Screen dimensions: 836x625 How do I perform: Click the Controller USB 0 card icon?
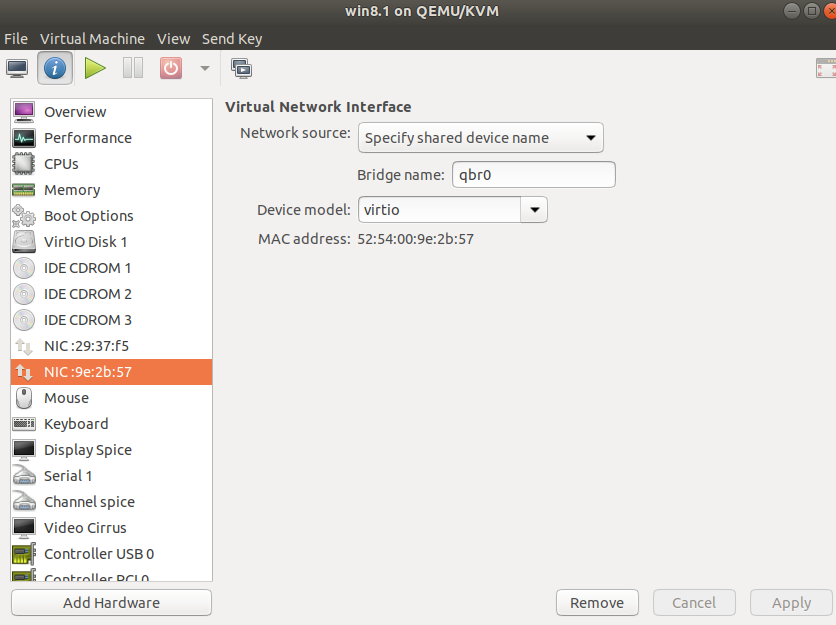coord(24,554)
